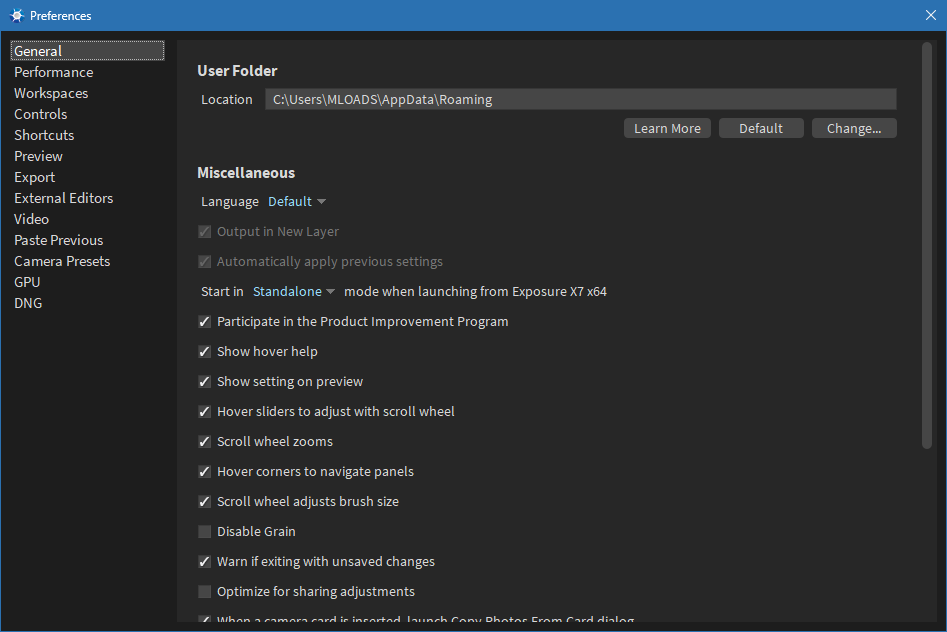Viewport: 947px width, 632px height.
Task: Enable Optimize for sharing adjustments
Action: pos(205,592)
